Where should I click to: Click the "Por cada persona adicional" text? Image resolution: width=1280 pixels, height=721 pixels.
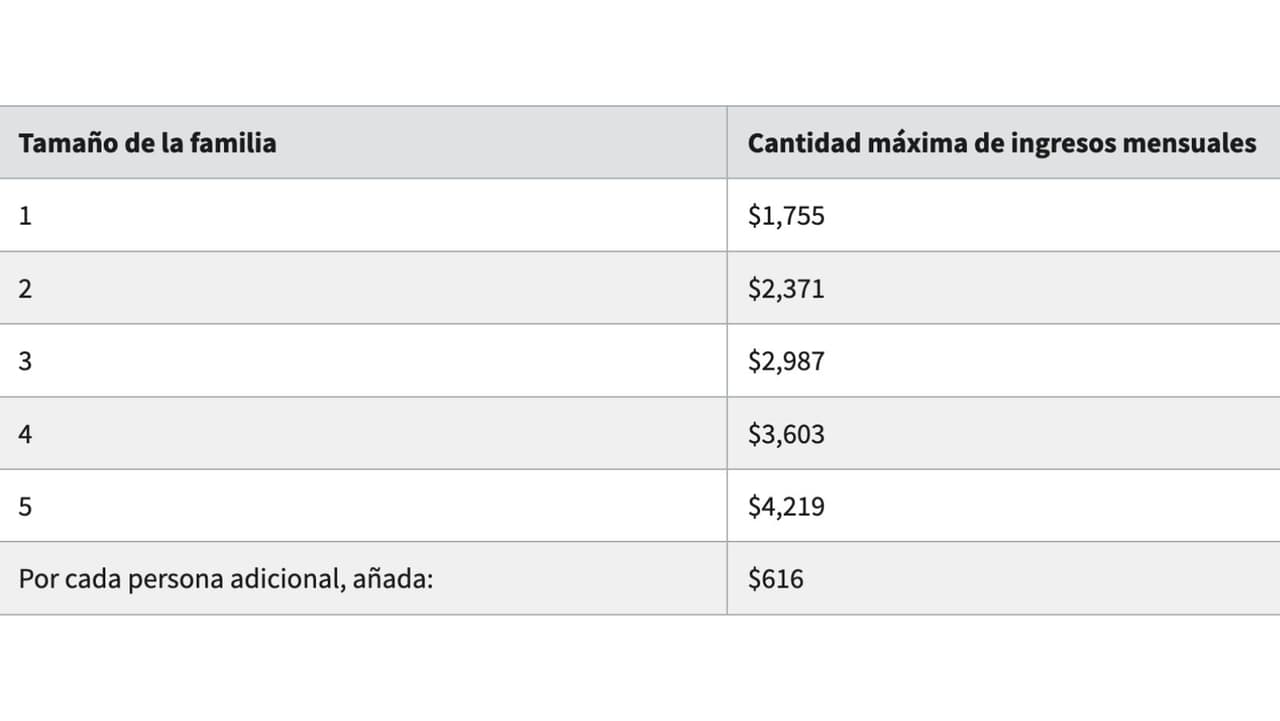click(x=182, y=579)
